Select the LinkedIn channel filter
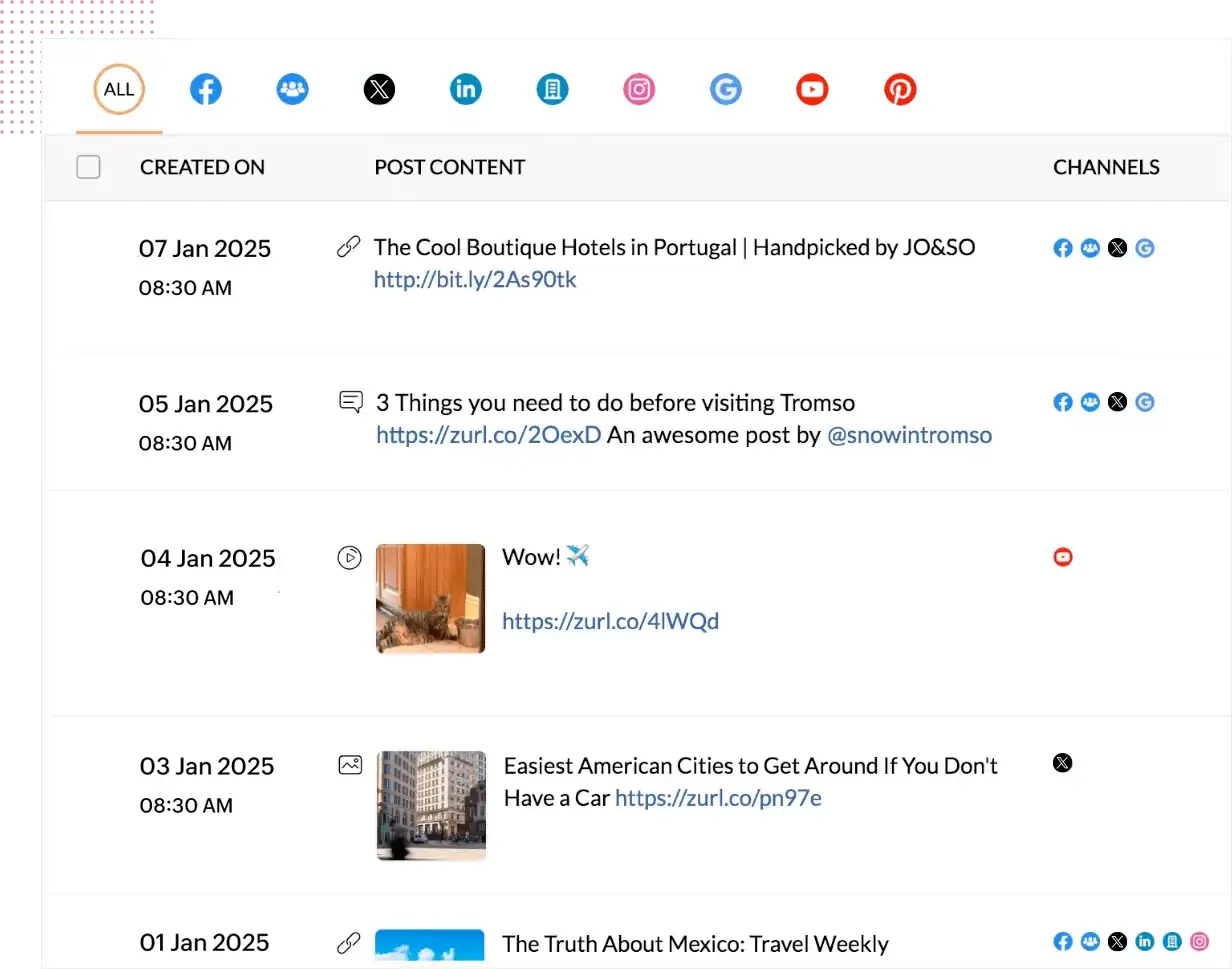 pos(465,89)
